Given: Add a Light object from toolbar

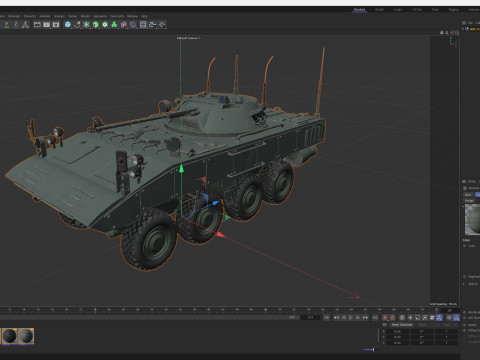Looking at the screenshot, I should [162, 25].
